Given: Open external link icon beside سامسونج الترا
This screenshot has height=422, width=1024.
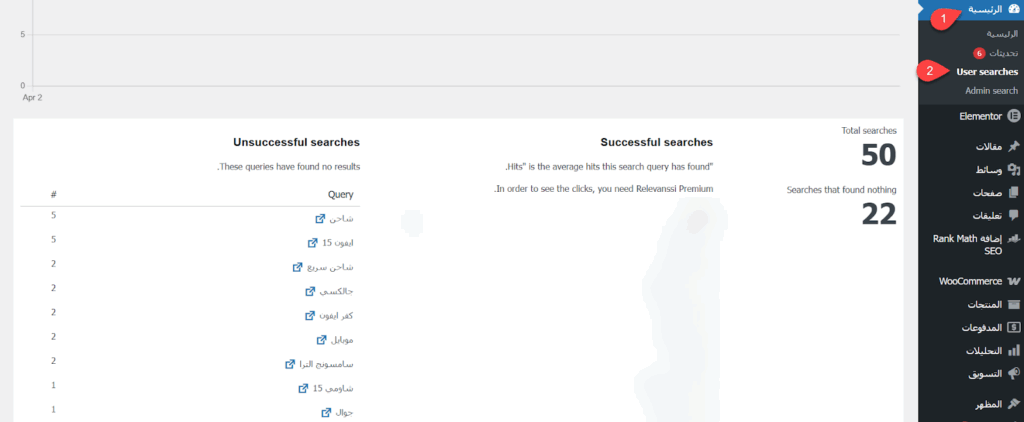Looking at the screenshot, I should [290, 364].
